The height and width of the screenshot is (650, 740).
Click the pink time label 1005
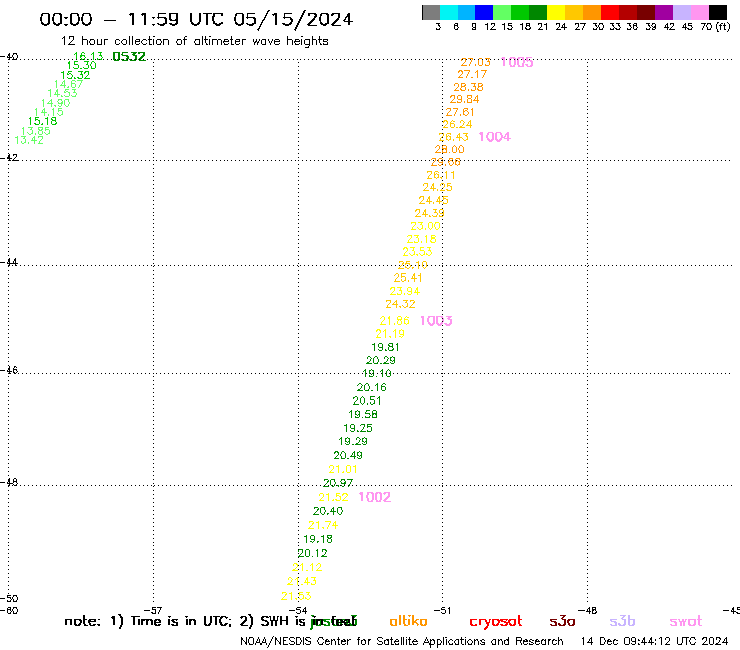tap(517, 62)
